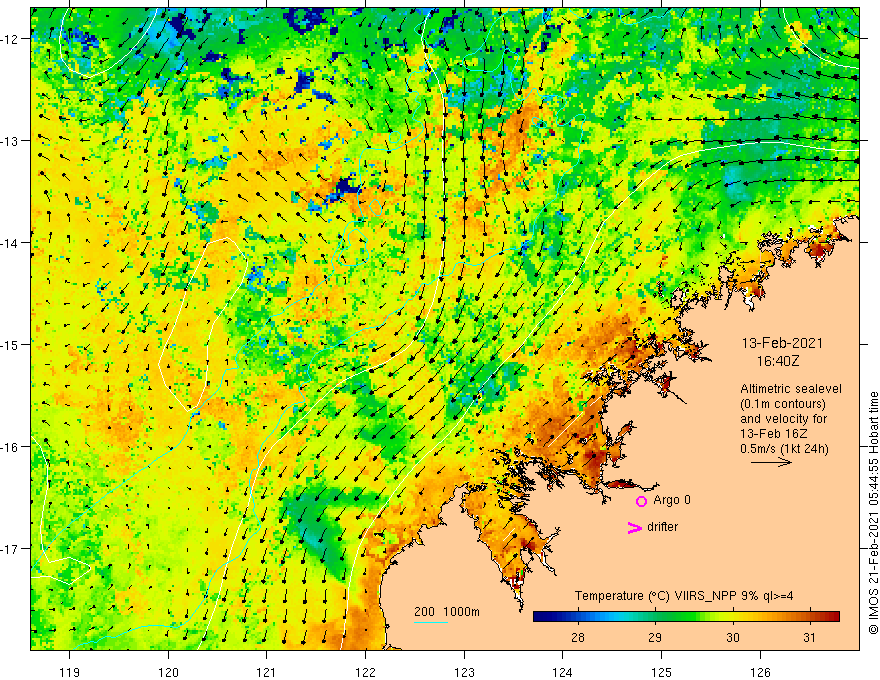Click the longitude axis label '120'

[x=168, y=672]
